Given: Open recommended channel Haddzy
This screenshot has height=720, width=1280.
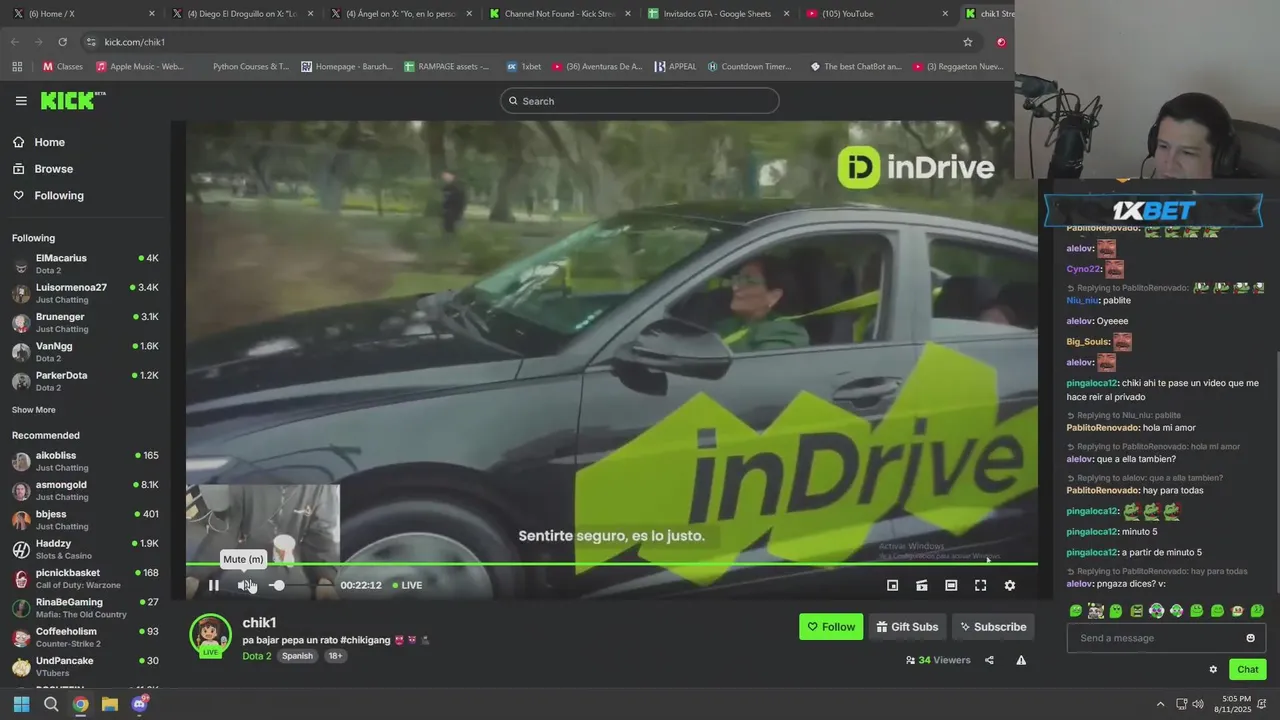Looking at the screenshot, I should point(85,549).
